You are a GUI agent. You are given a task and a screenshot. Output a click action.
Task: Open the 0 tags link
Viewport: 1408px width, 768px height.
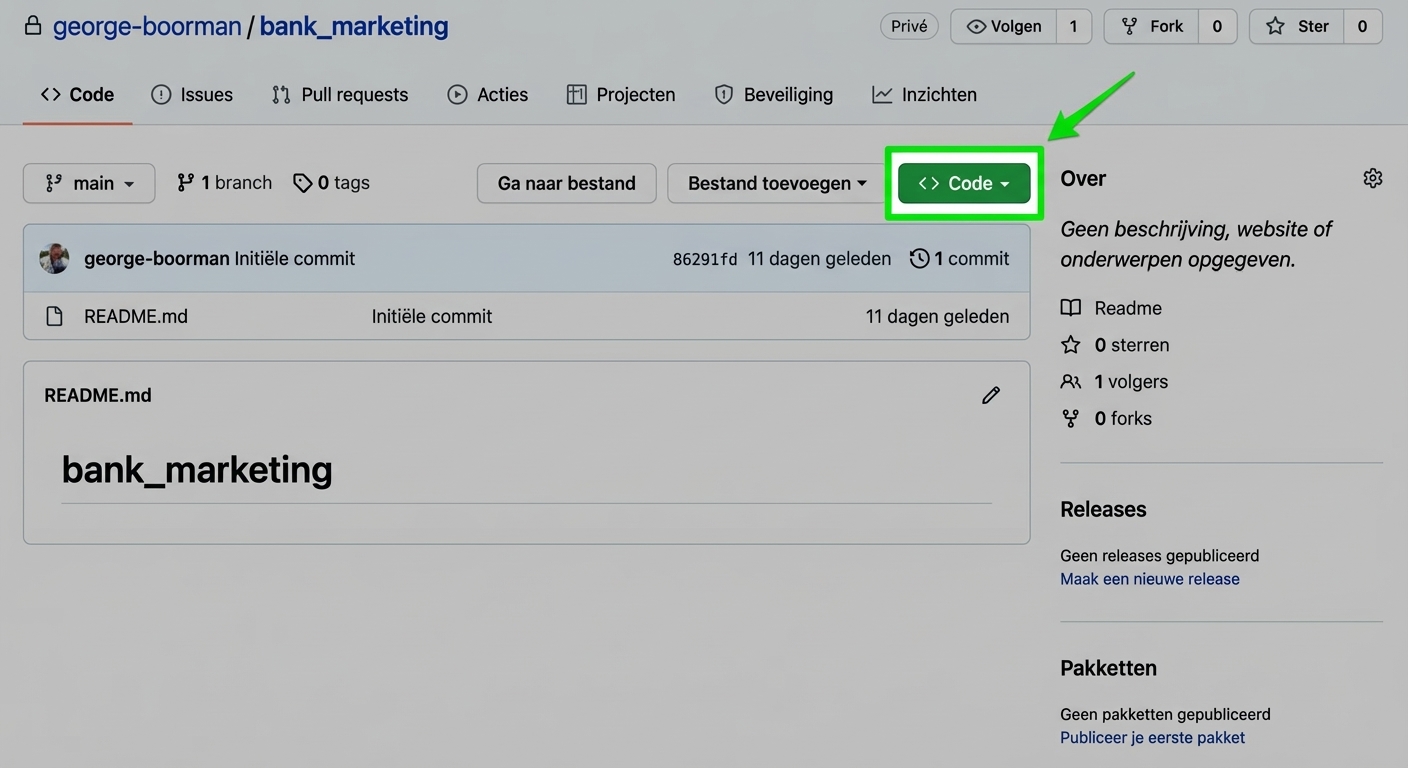pyautogui.click(x=331, y=183)
